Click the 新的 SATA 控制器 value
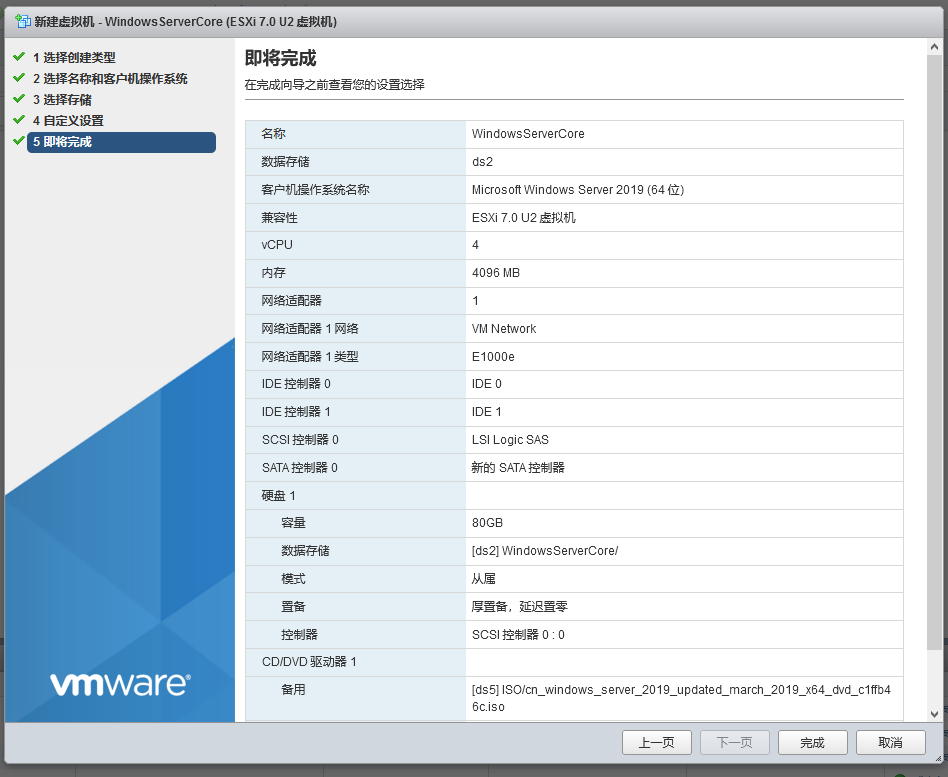 coord(518,468)
